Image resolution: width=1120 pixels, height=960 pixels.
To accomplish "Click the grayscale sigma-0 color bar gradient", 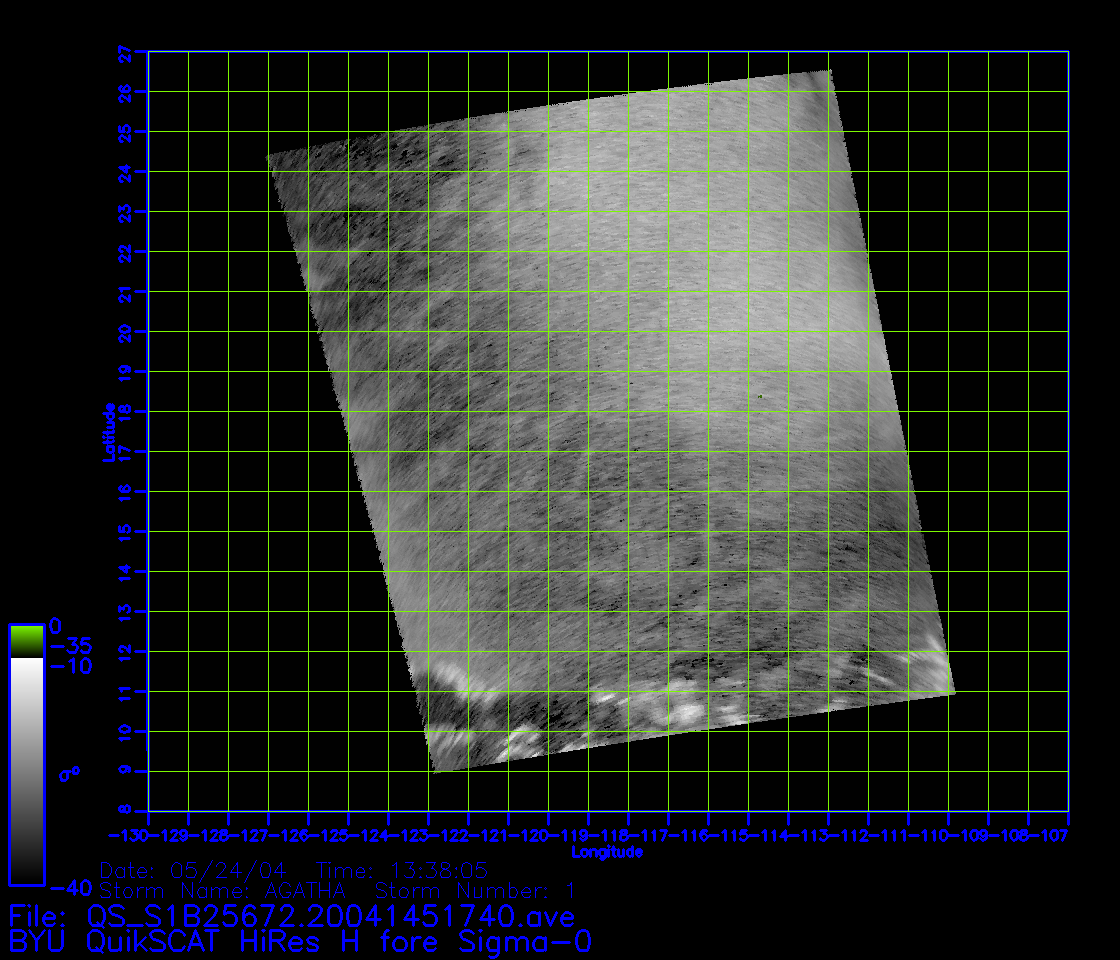I will pos(26,770).
